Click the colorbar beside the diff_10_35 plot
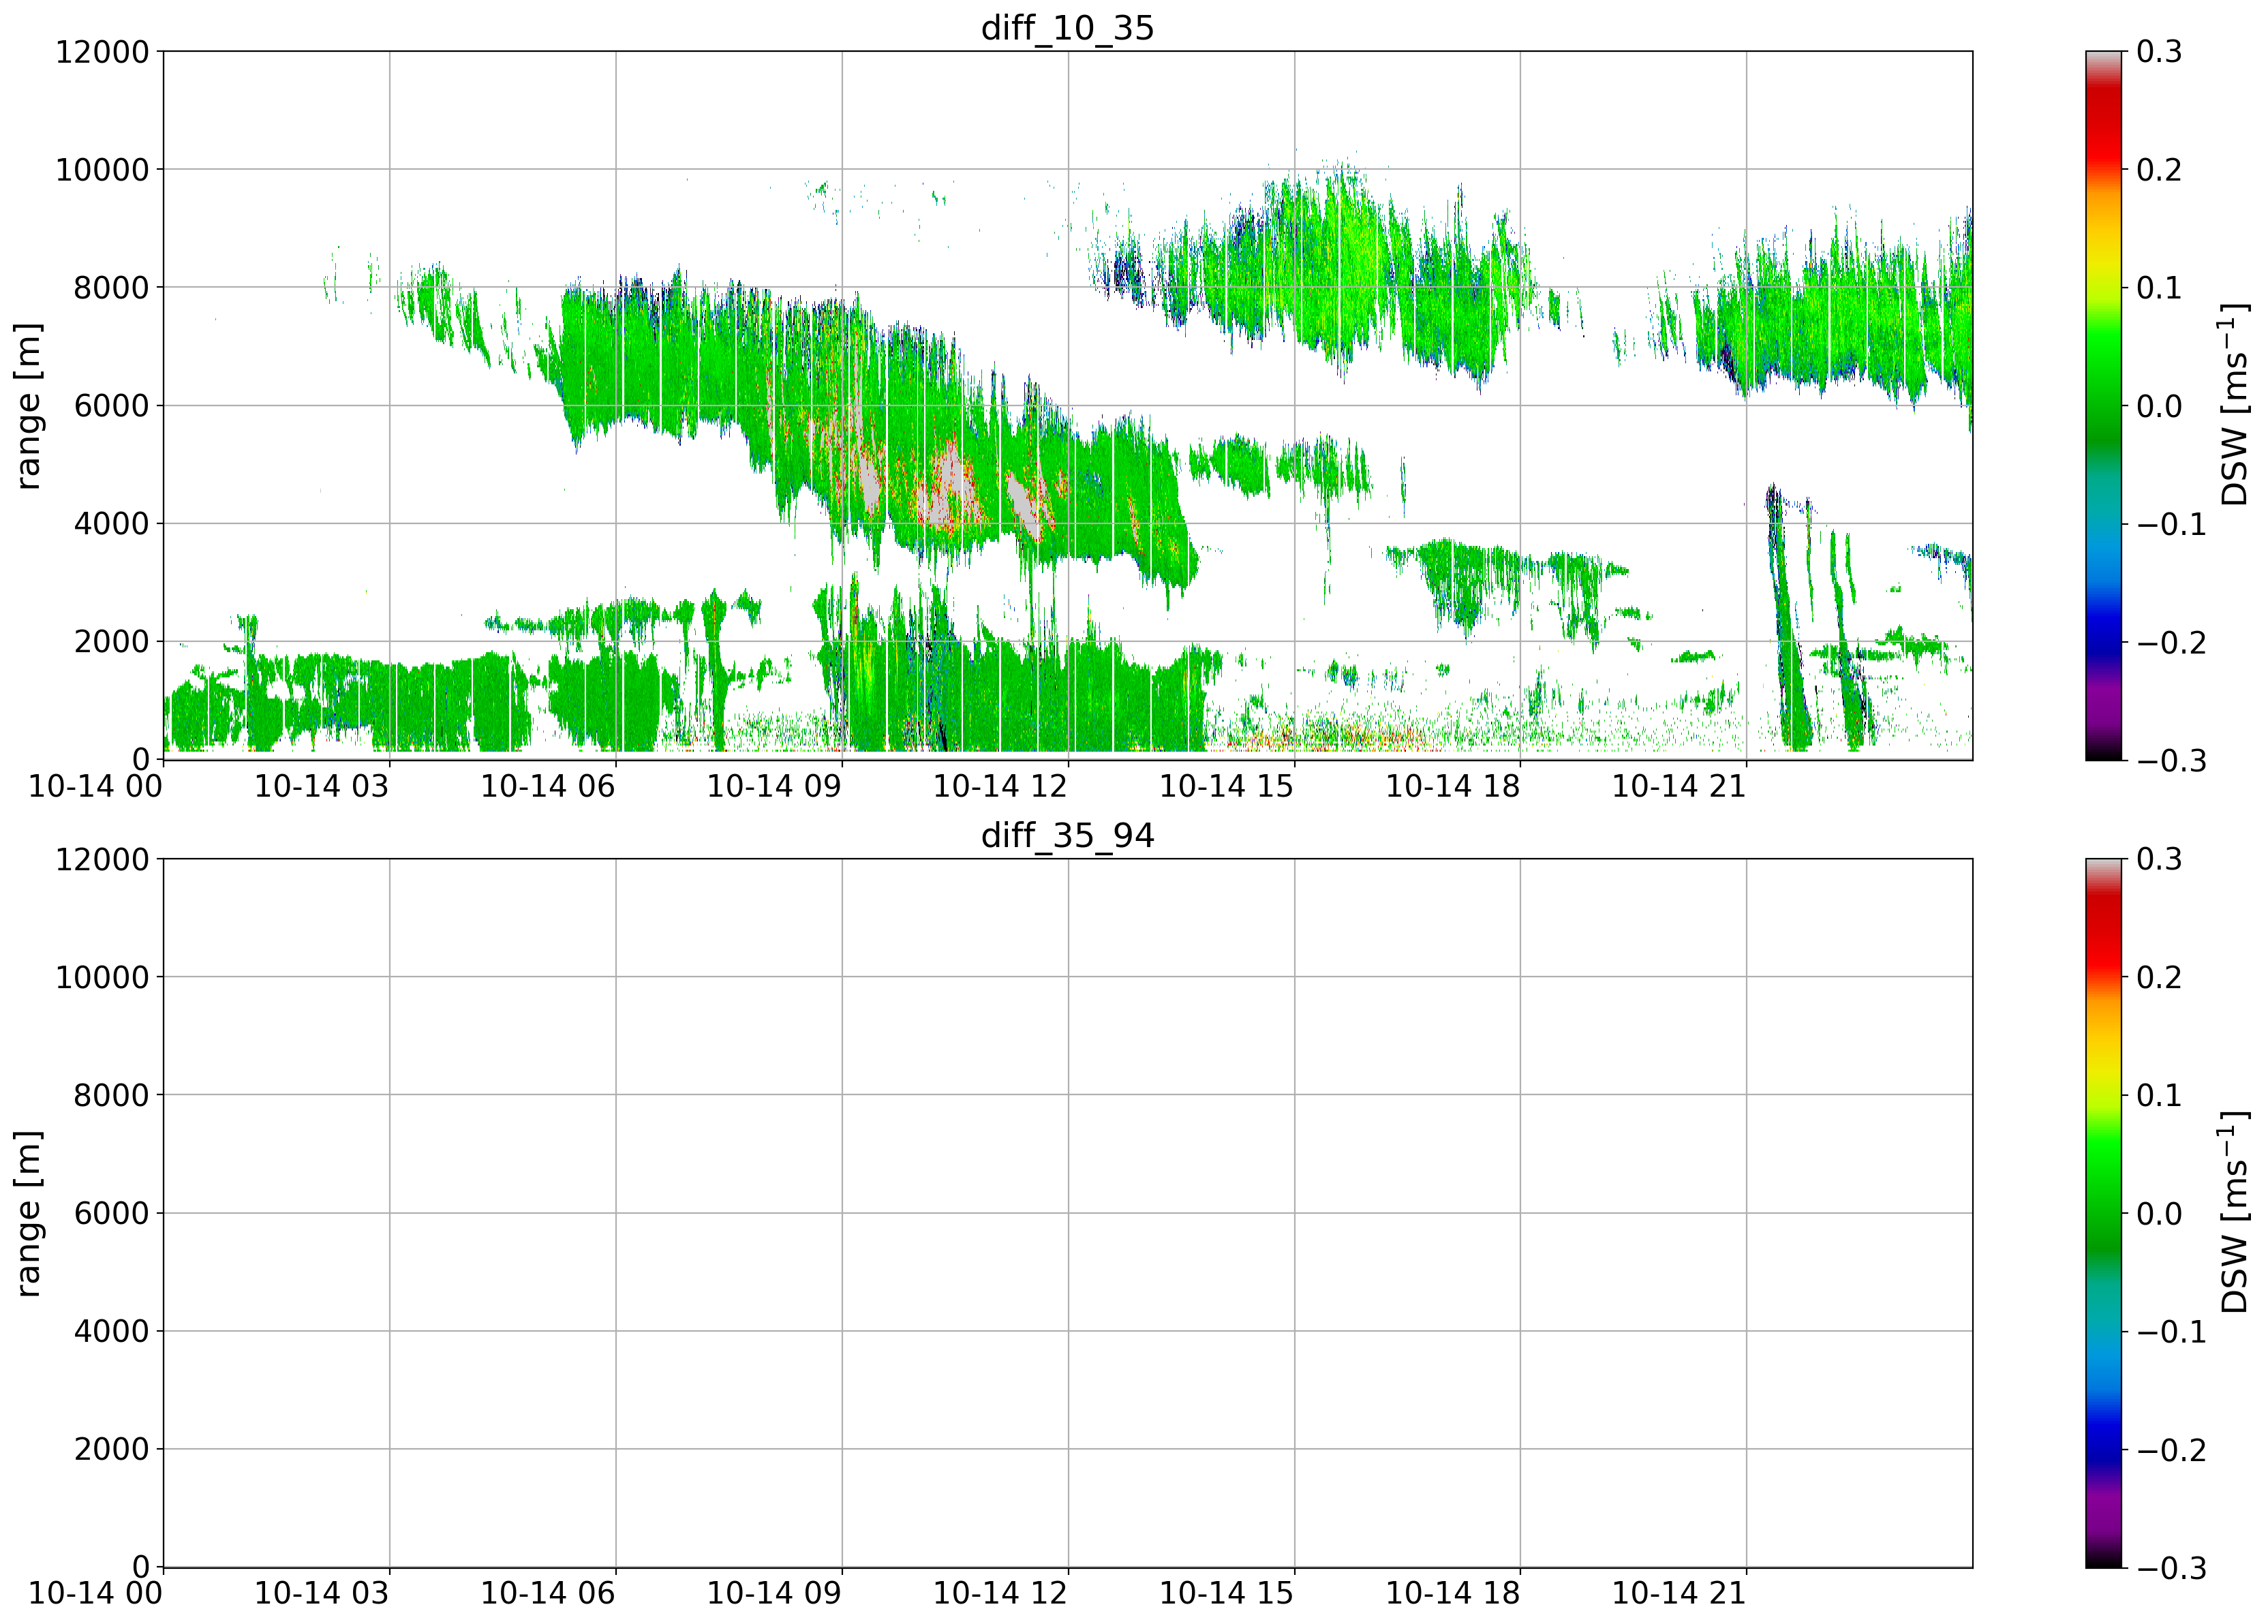2268x1624 pixels. pos(2103,405)
